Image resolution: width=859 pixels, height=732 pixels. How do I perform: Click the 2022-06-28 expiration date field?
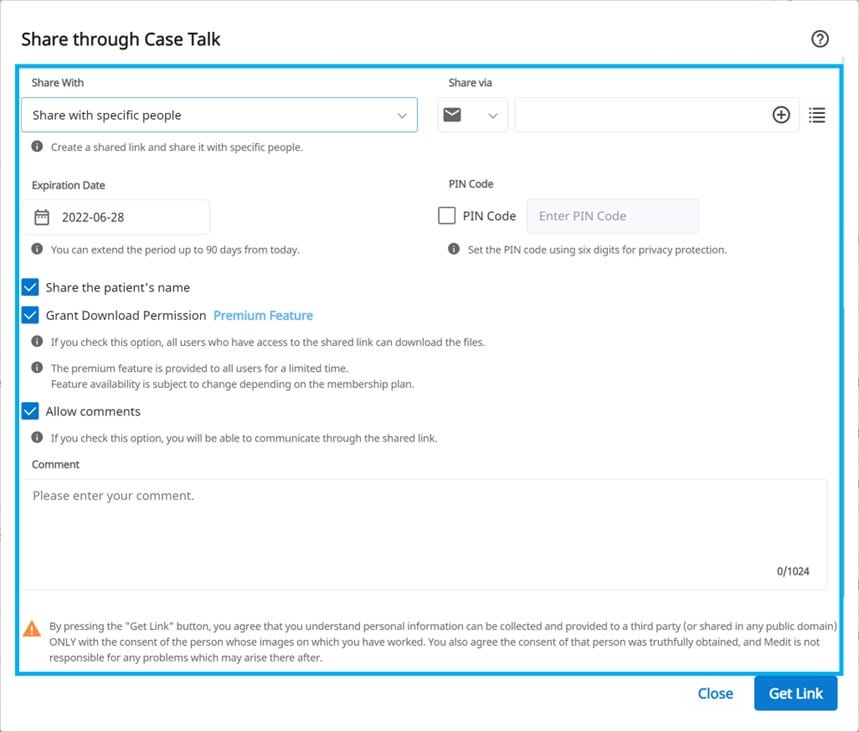click(116, 217)
